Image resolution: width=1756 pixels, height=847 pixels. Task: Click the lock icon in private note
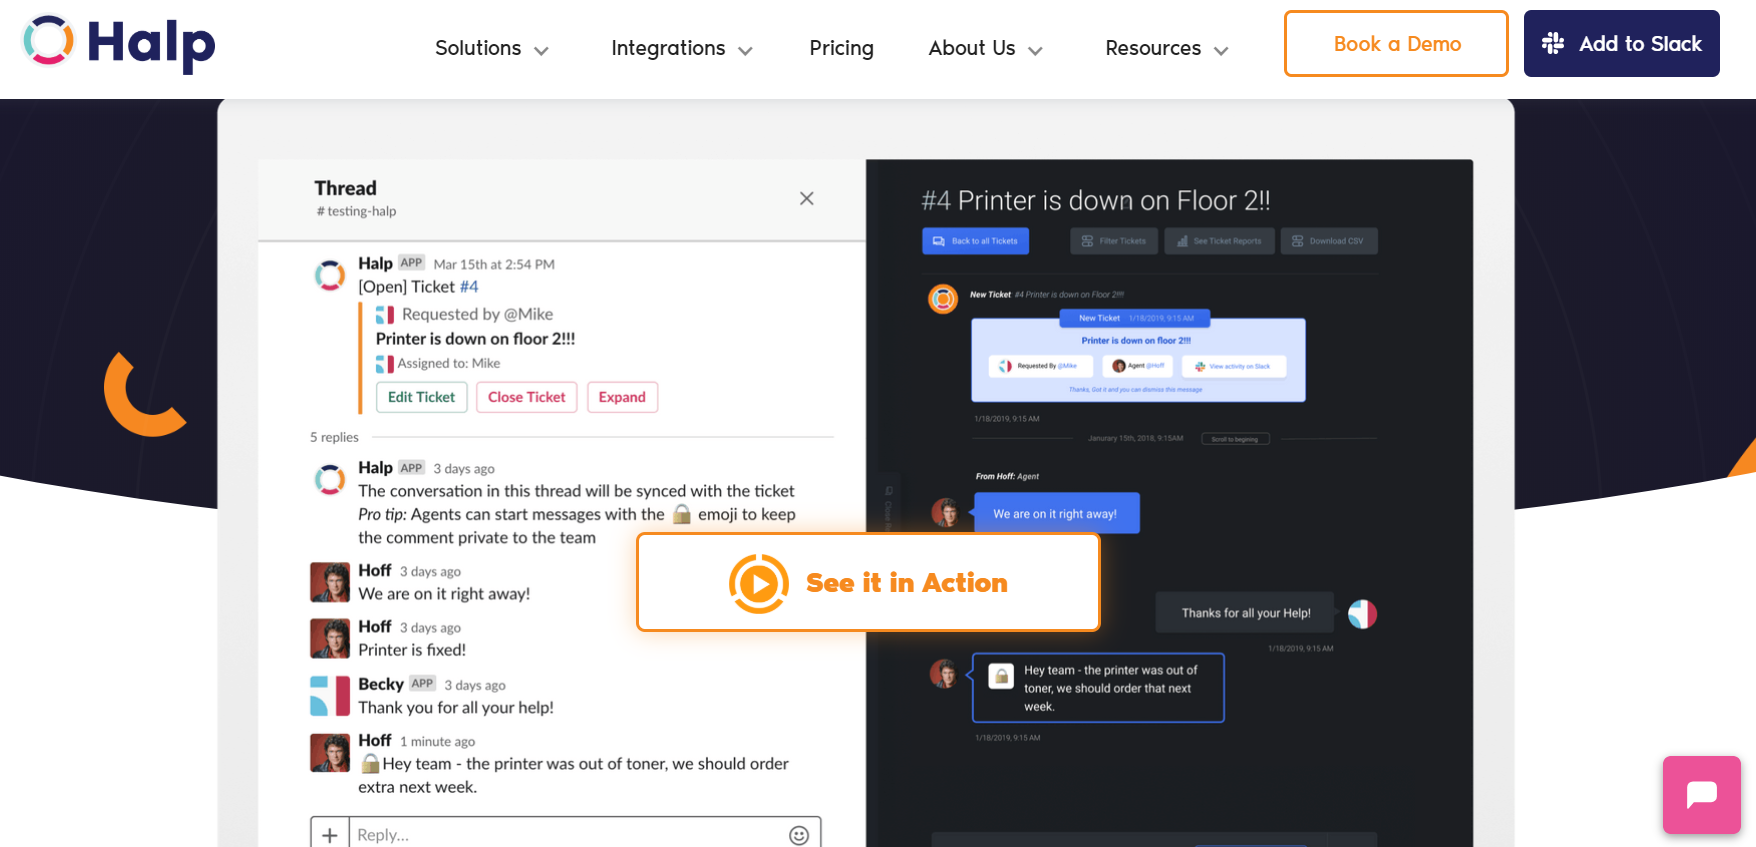click(x=1001, y=676)
